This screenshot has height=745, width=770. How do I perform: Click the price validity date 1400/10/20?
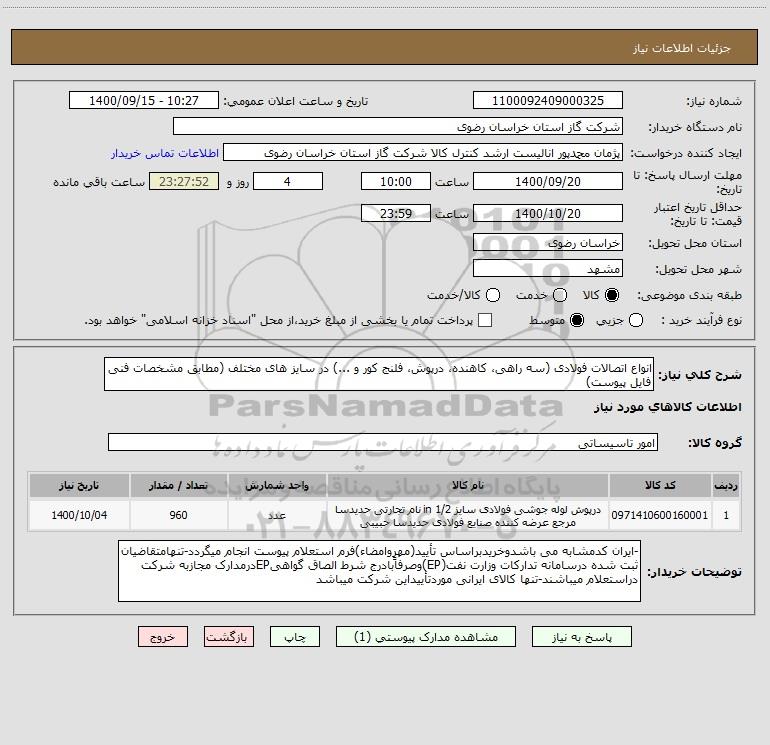coord(548,213)
